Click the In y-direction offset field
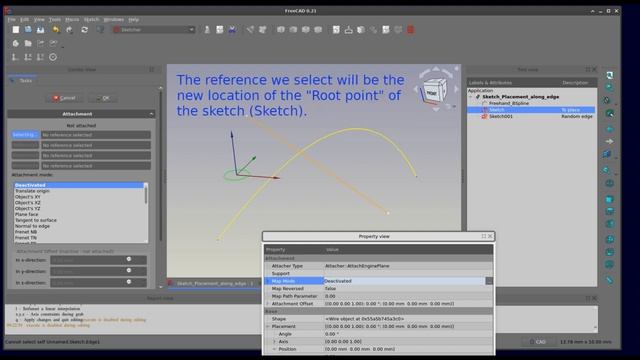640x360 pixels. pos(98,271)
